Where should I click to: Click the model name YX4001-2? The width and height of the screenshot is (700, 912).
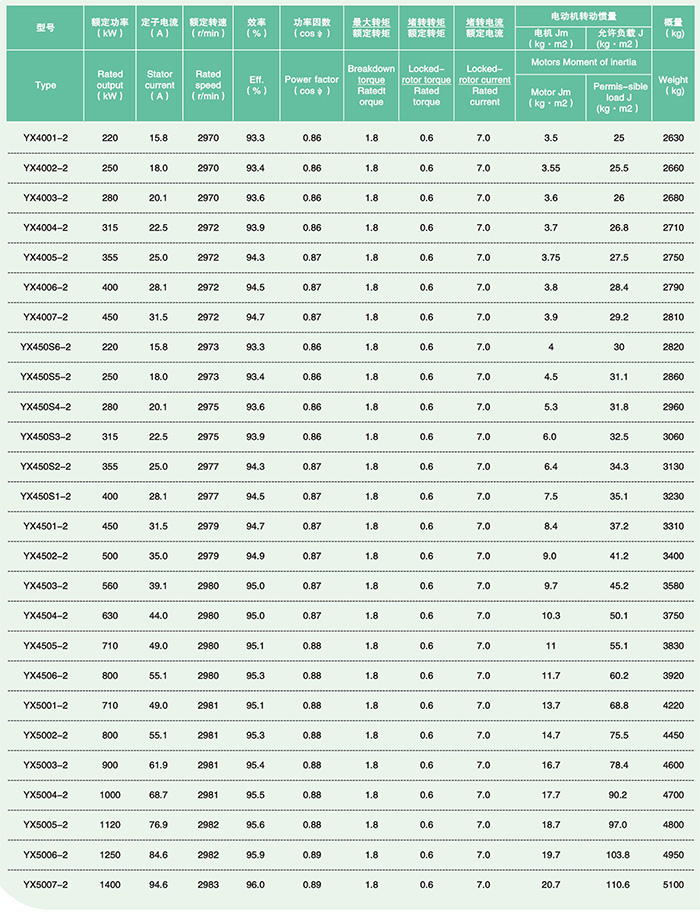pyautogui.click(x=45, y=138)
